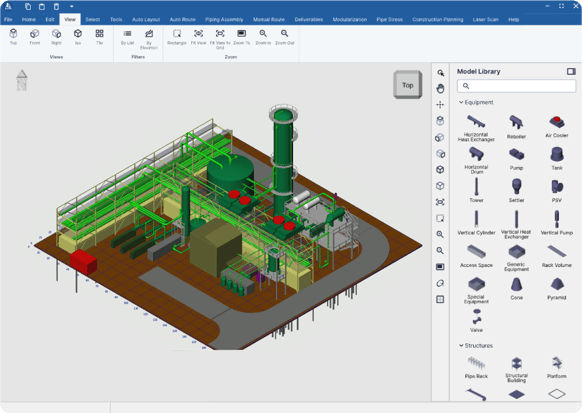Select the Air Cooler equipment item
The height and width of the screenshot is (413, 582).
(x=556, y=127)
